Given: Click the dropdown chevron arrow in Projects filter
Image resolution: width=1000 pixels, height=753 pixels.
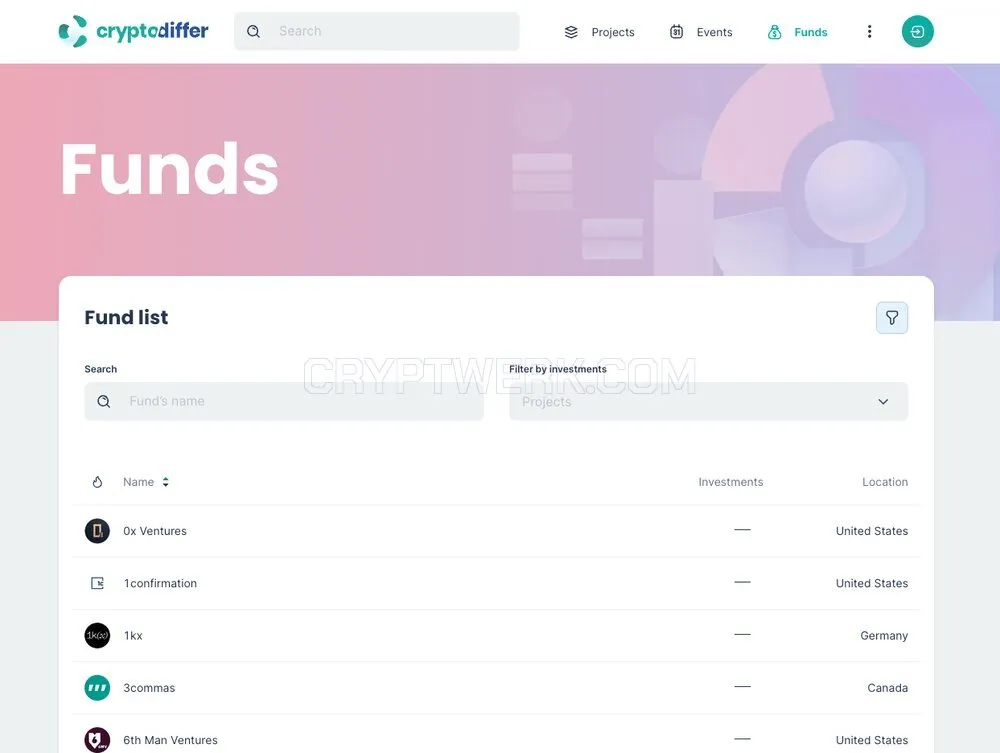Looking at the screenshot, I should pyautogui.click(x=883, y=402).
